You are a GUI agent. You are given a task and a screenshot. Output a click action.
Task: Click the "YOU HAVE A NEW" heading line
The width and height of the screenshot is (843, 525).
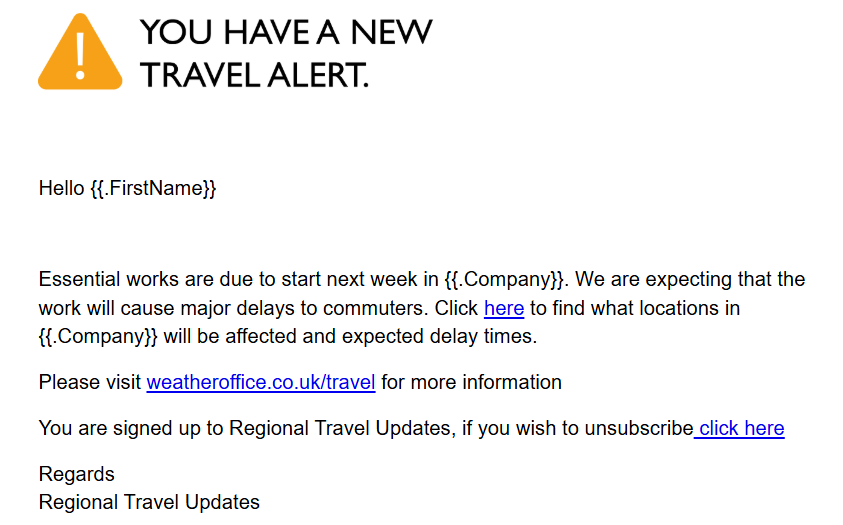point(286,32)
